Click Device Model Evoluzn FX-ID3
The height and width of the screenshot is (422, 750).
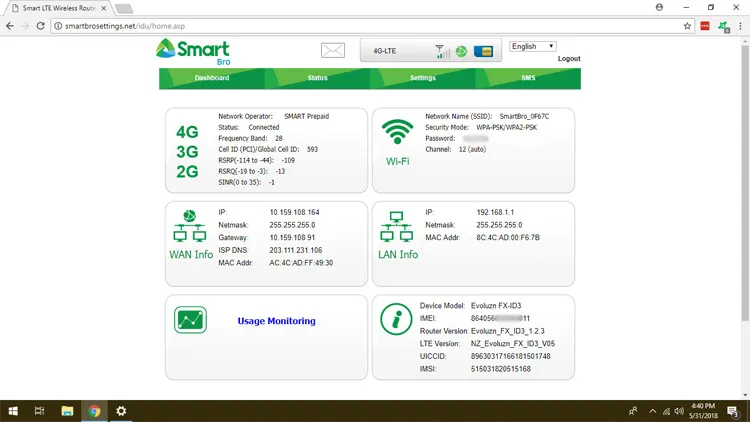pos(496,306)
